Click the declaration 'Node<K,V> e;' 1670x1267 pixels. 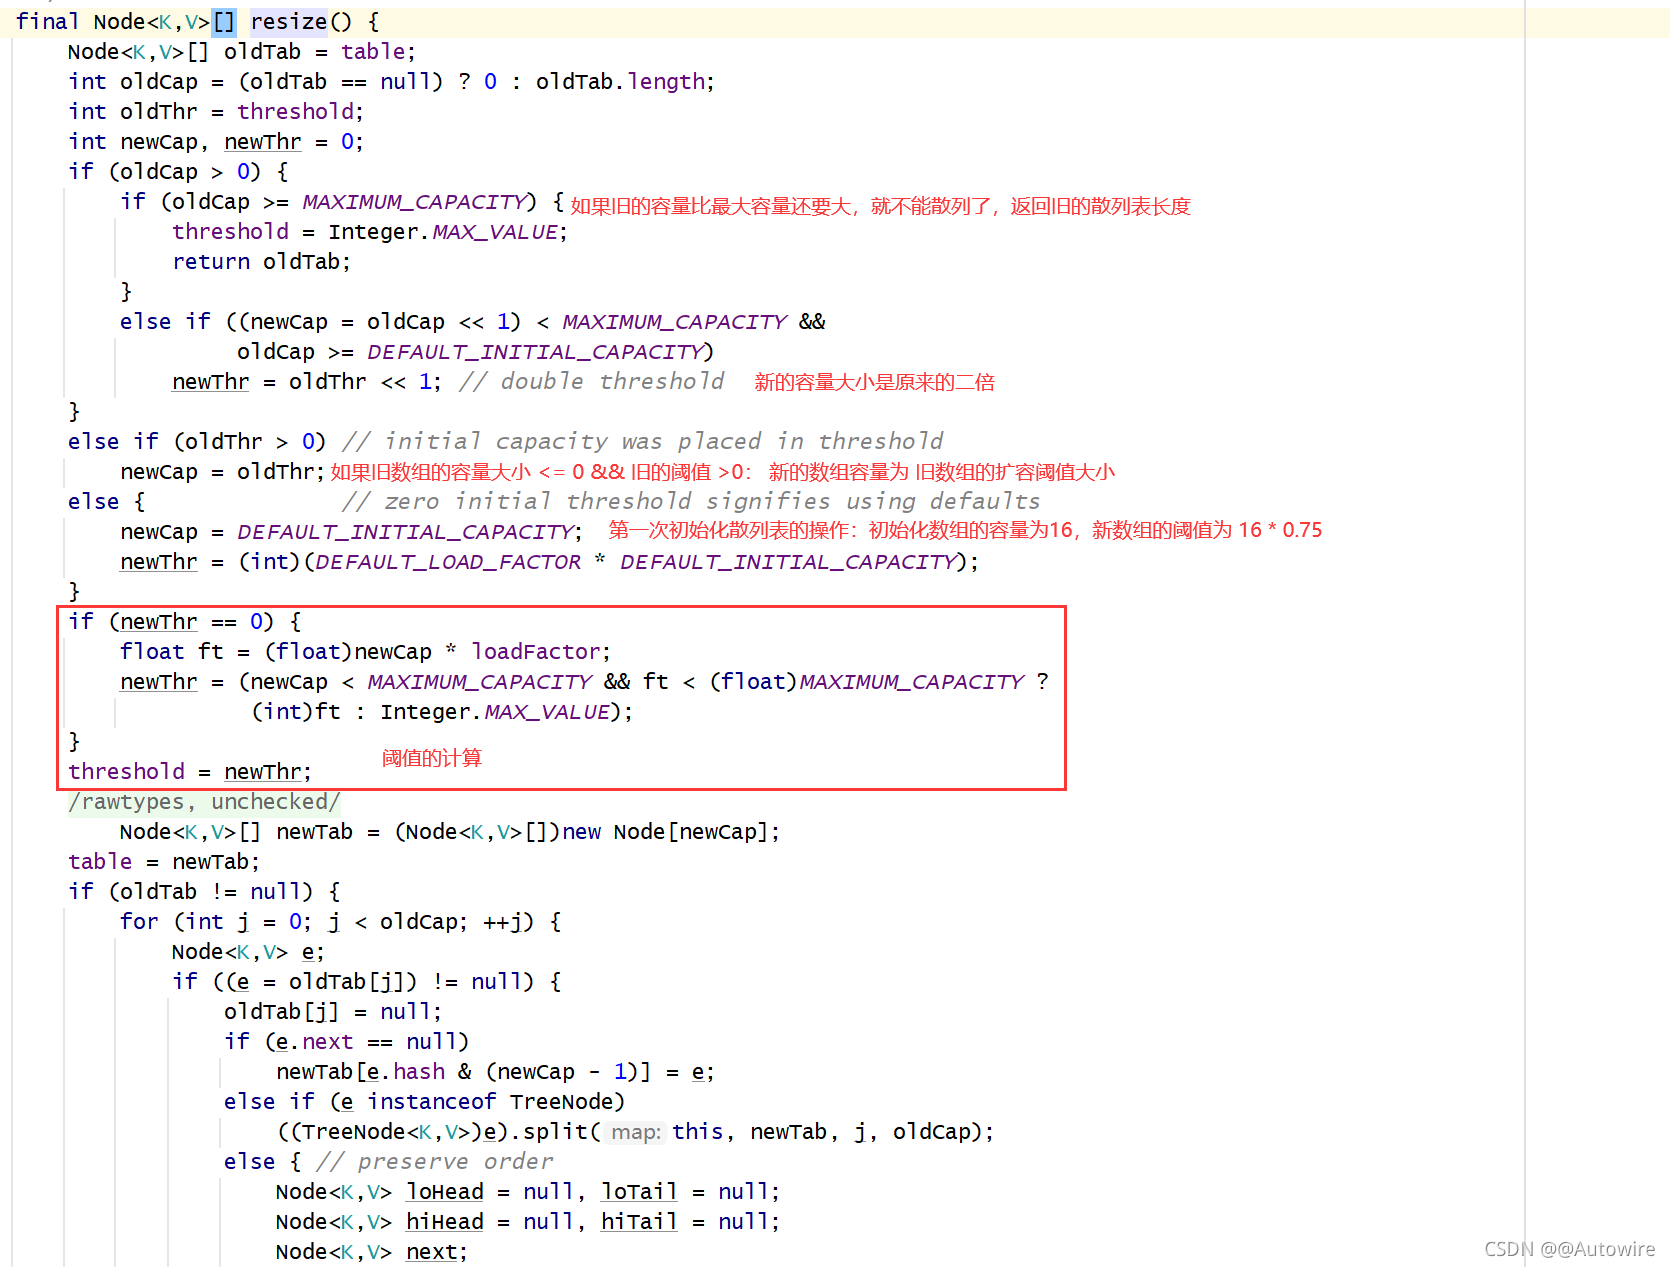click(248, 952)
